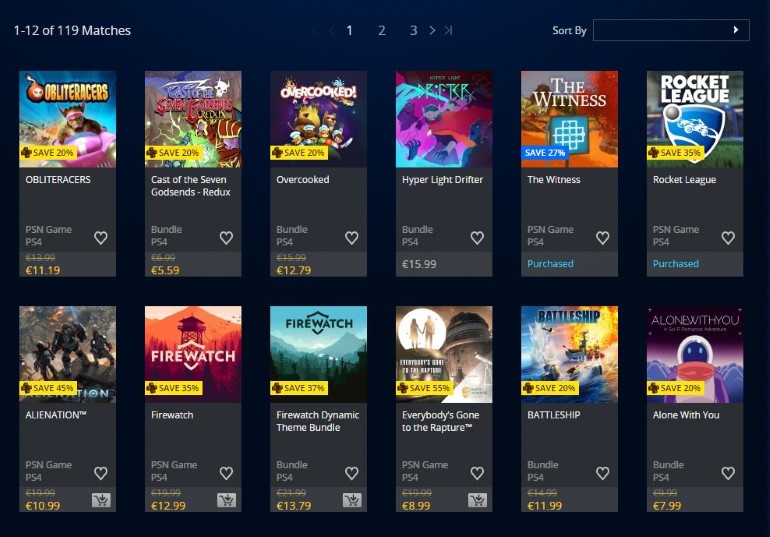This screenshot has height=537, width=770.
Task: Click the Firewatch add-to-cart icon
Action: coord(226,500)
